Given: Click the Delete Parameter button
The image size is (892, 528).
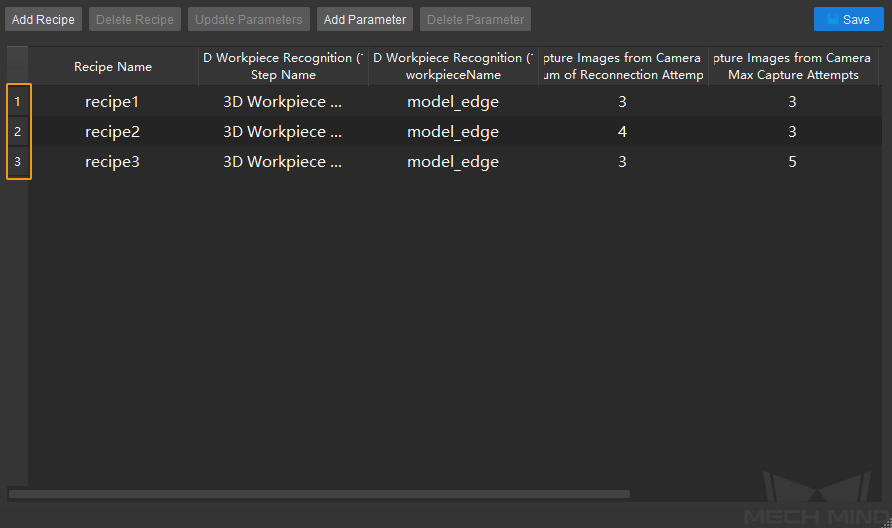Looking at the screenshot, I should point(475,19).
